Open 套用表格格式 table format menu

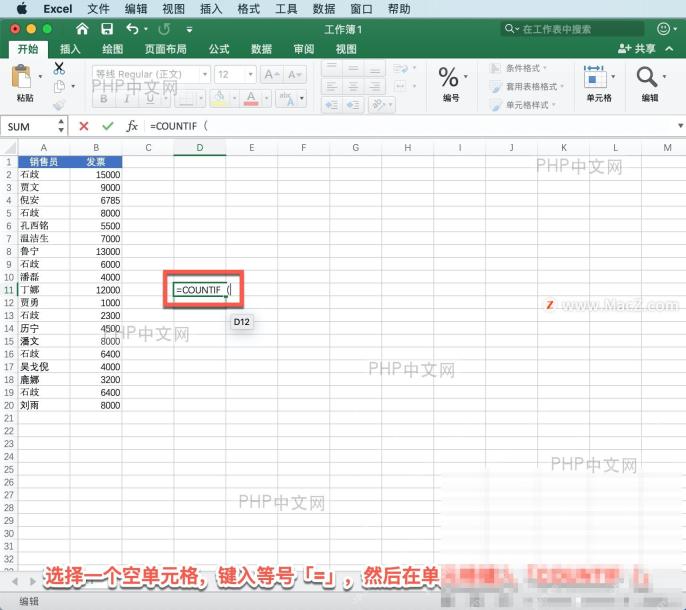[x=528, y=87]
